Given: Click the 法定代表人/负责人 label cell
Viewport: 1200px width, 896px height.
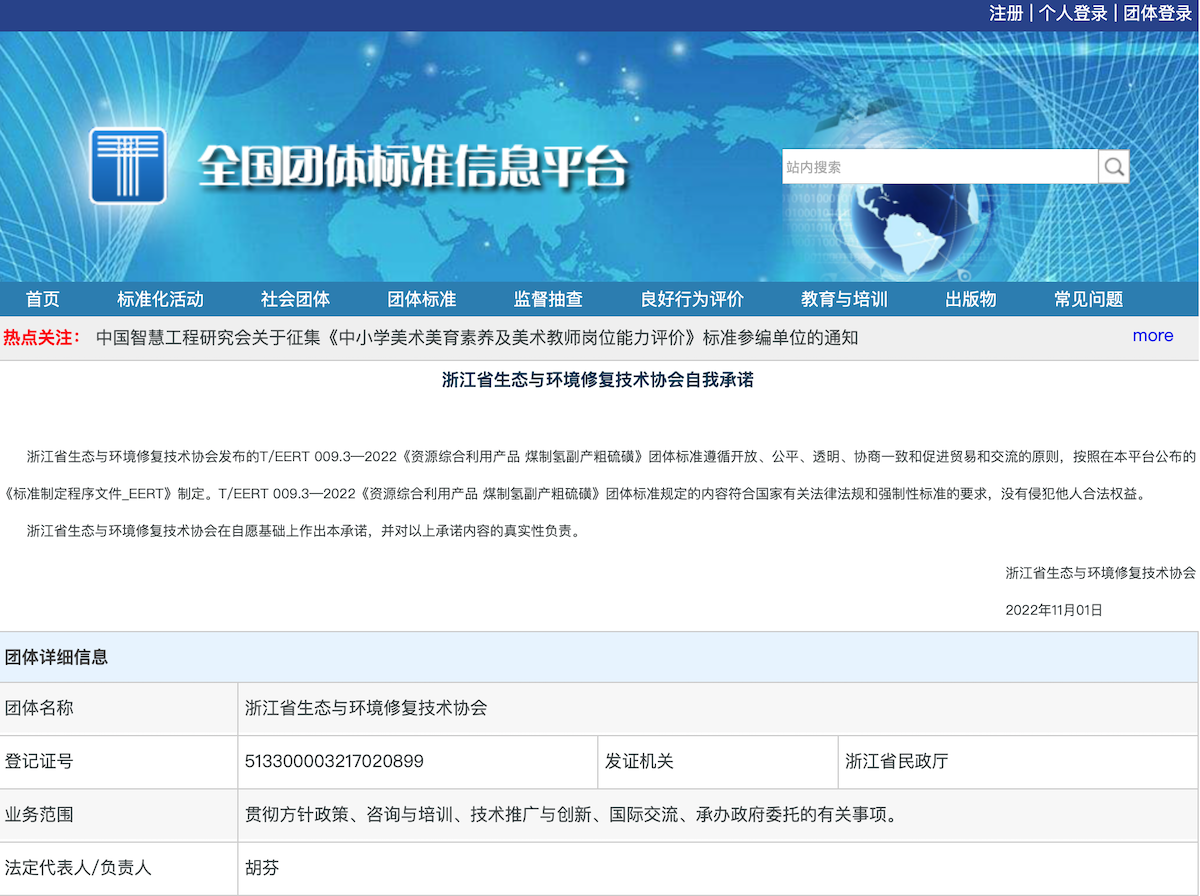Looking at the screenshot, I should tap(119, 868).
